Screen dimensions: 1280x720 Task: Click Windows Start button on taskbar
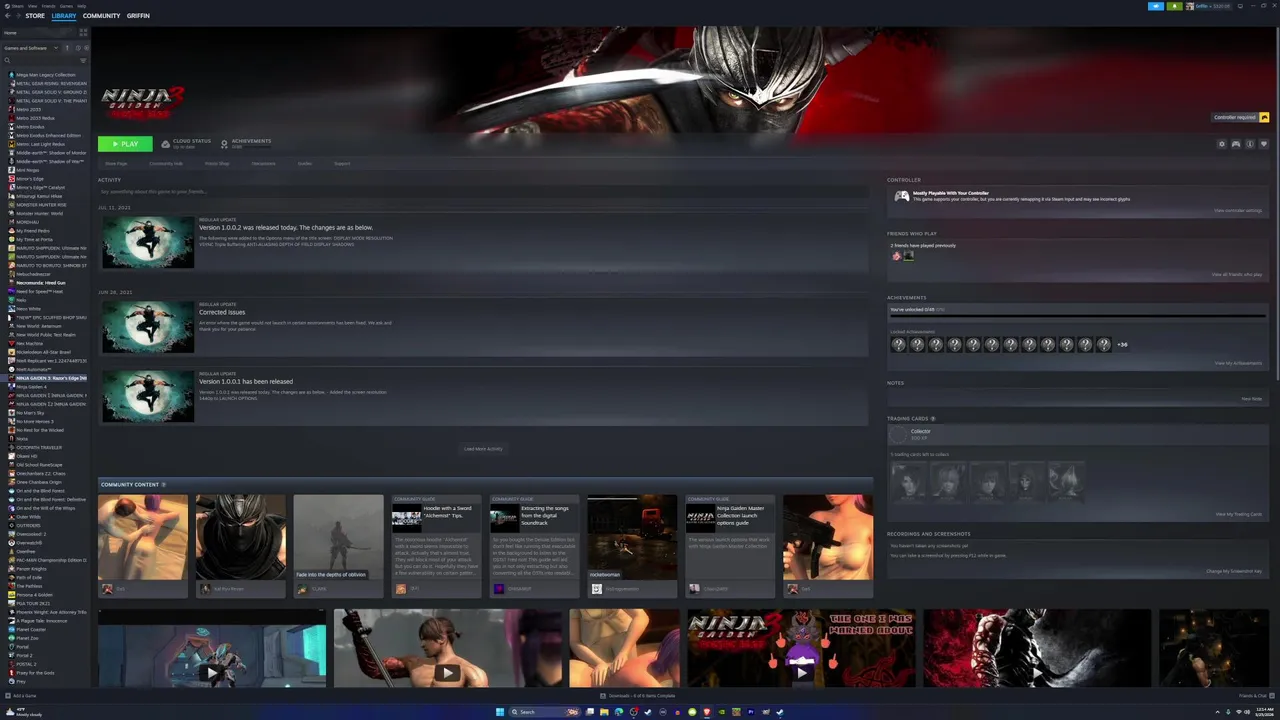pyautogui.click(x=500, y=712)
